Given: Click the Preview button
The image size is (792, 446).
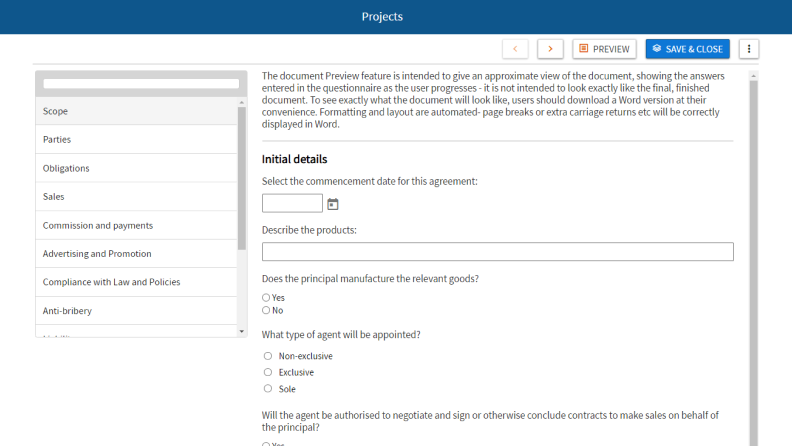Looking at the screenshot, I should pos(604,49).
